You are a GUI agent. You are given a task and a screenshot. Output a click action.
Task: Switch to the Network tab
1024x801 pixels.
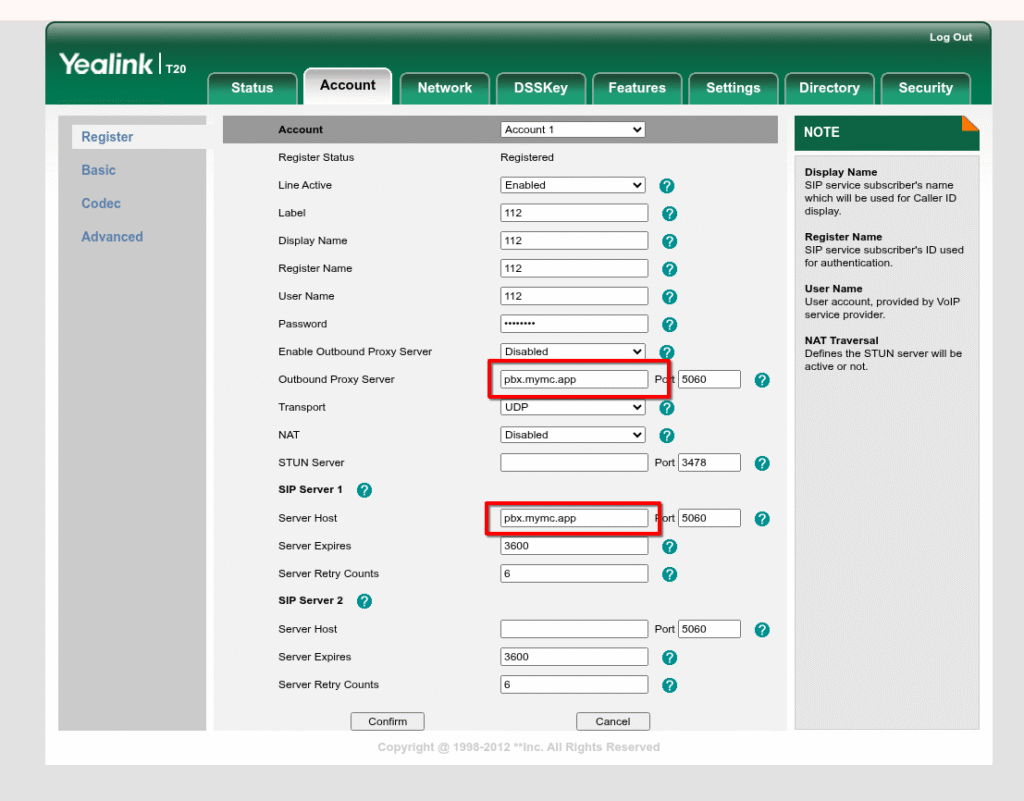pyautogui.click(x=444, y=88)
